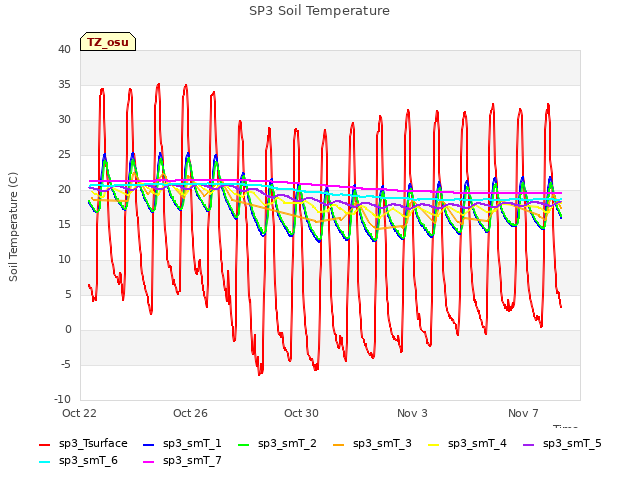Viewport: 640px width, 480px height.
Task: Click the 0 y-axis tick label
Action: 68,330
